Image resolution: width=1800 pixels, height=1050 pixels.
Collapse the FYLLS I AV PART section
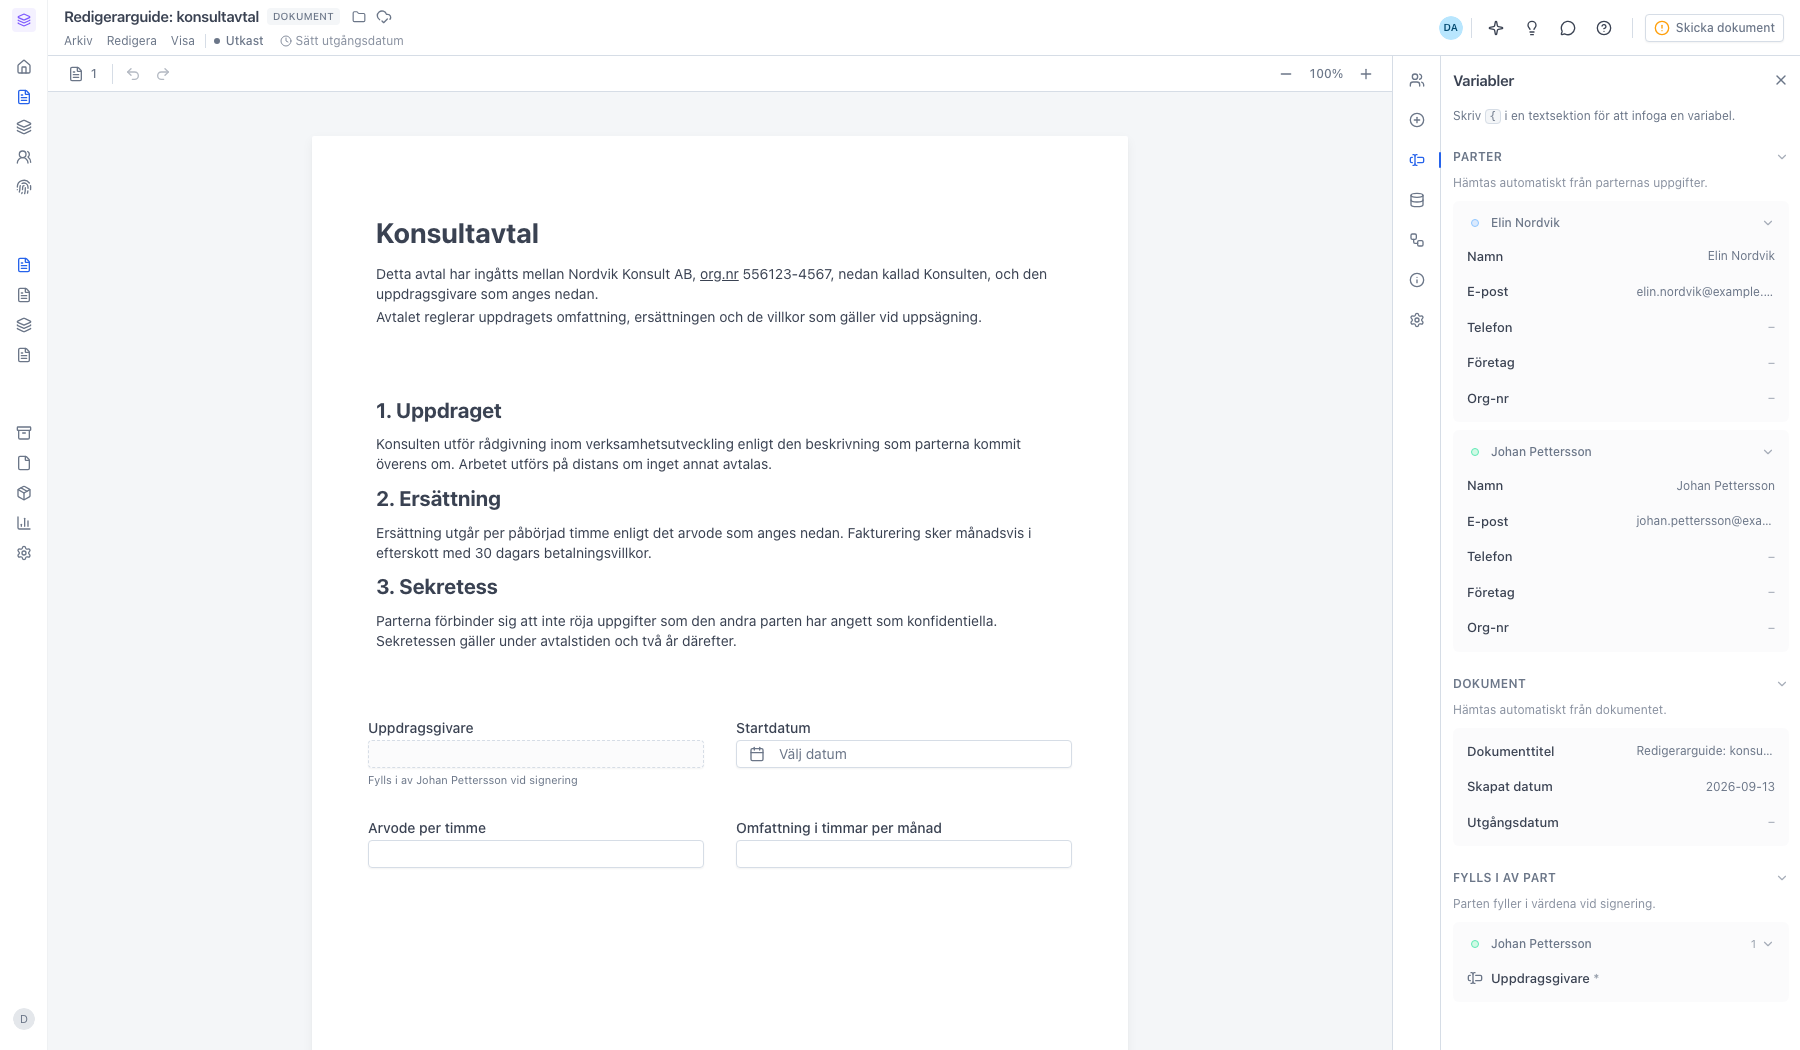click(x=1782, y=878)
